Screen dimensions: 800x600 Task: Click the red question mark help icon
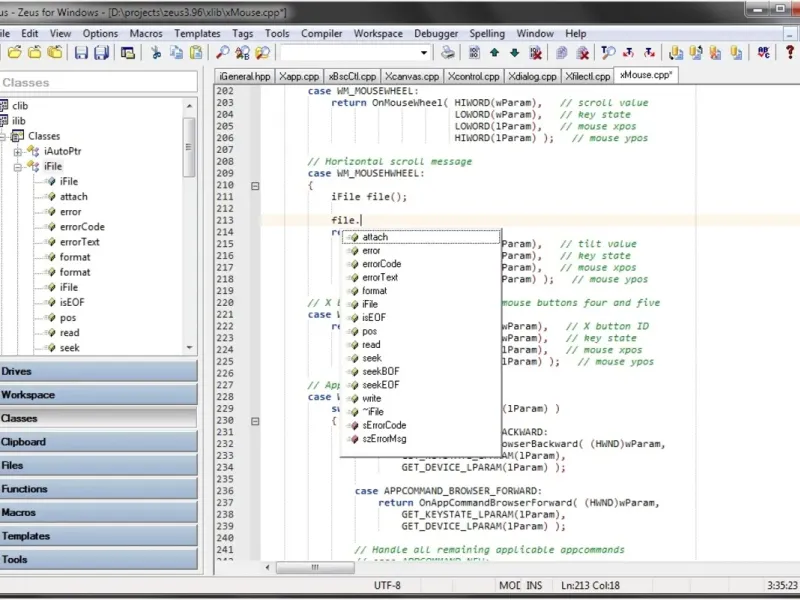coord(789,53)
